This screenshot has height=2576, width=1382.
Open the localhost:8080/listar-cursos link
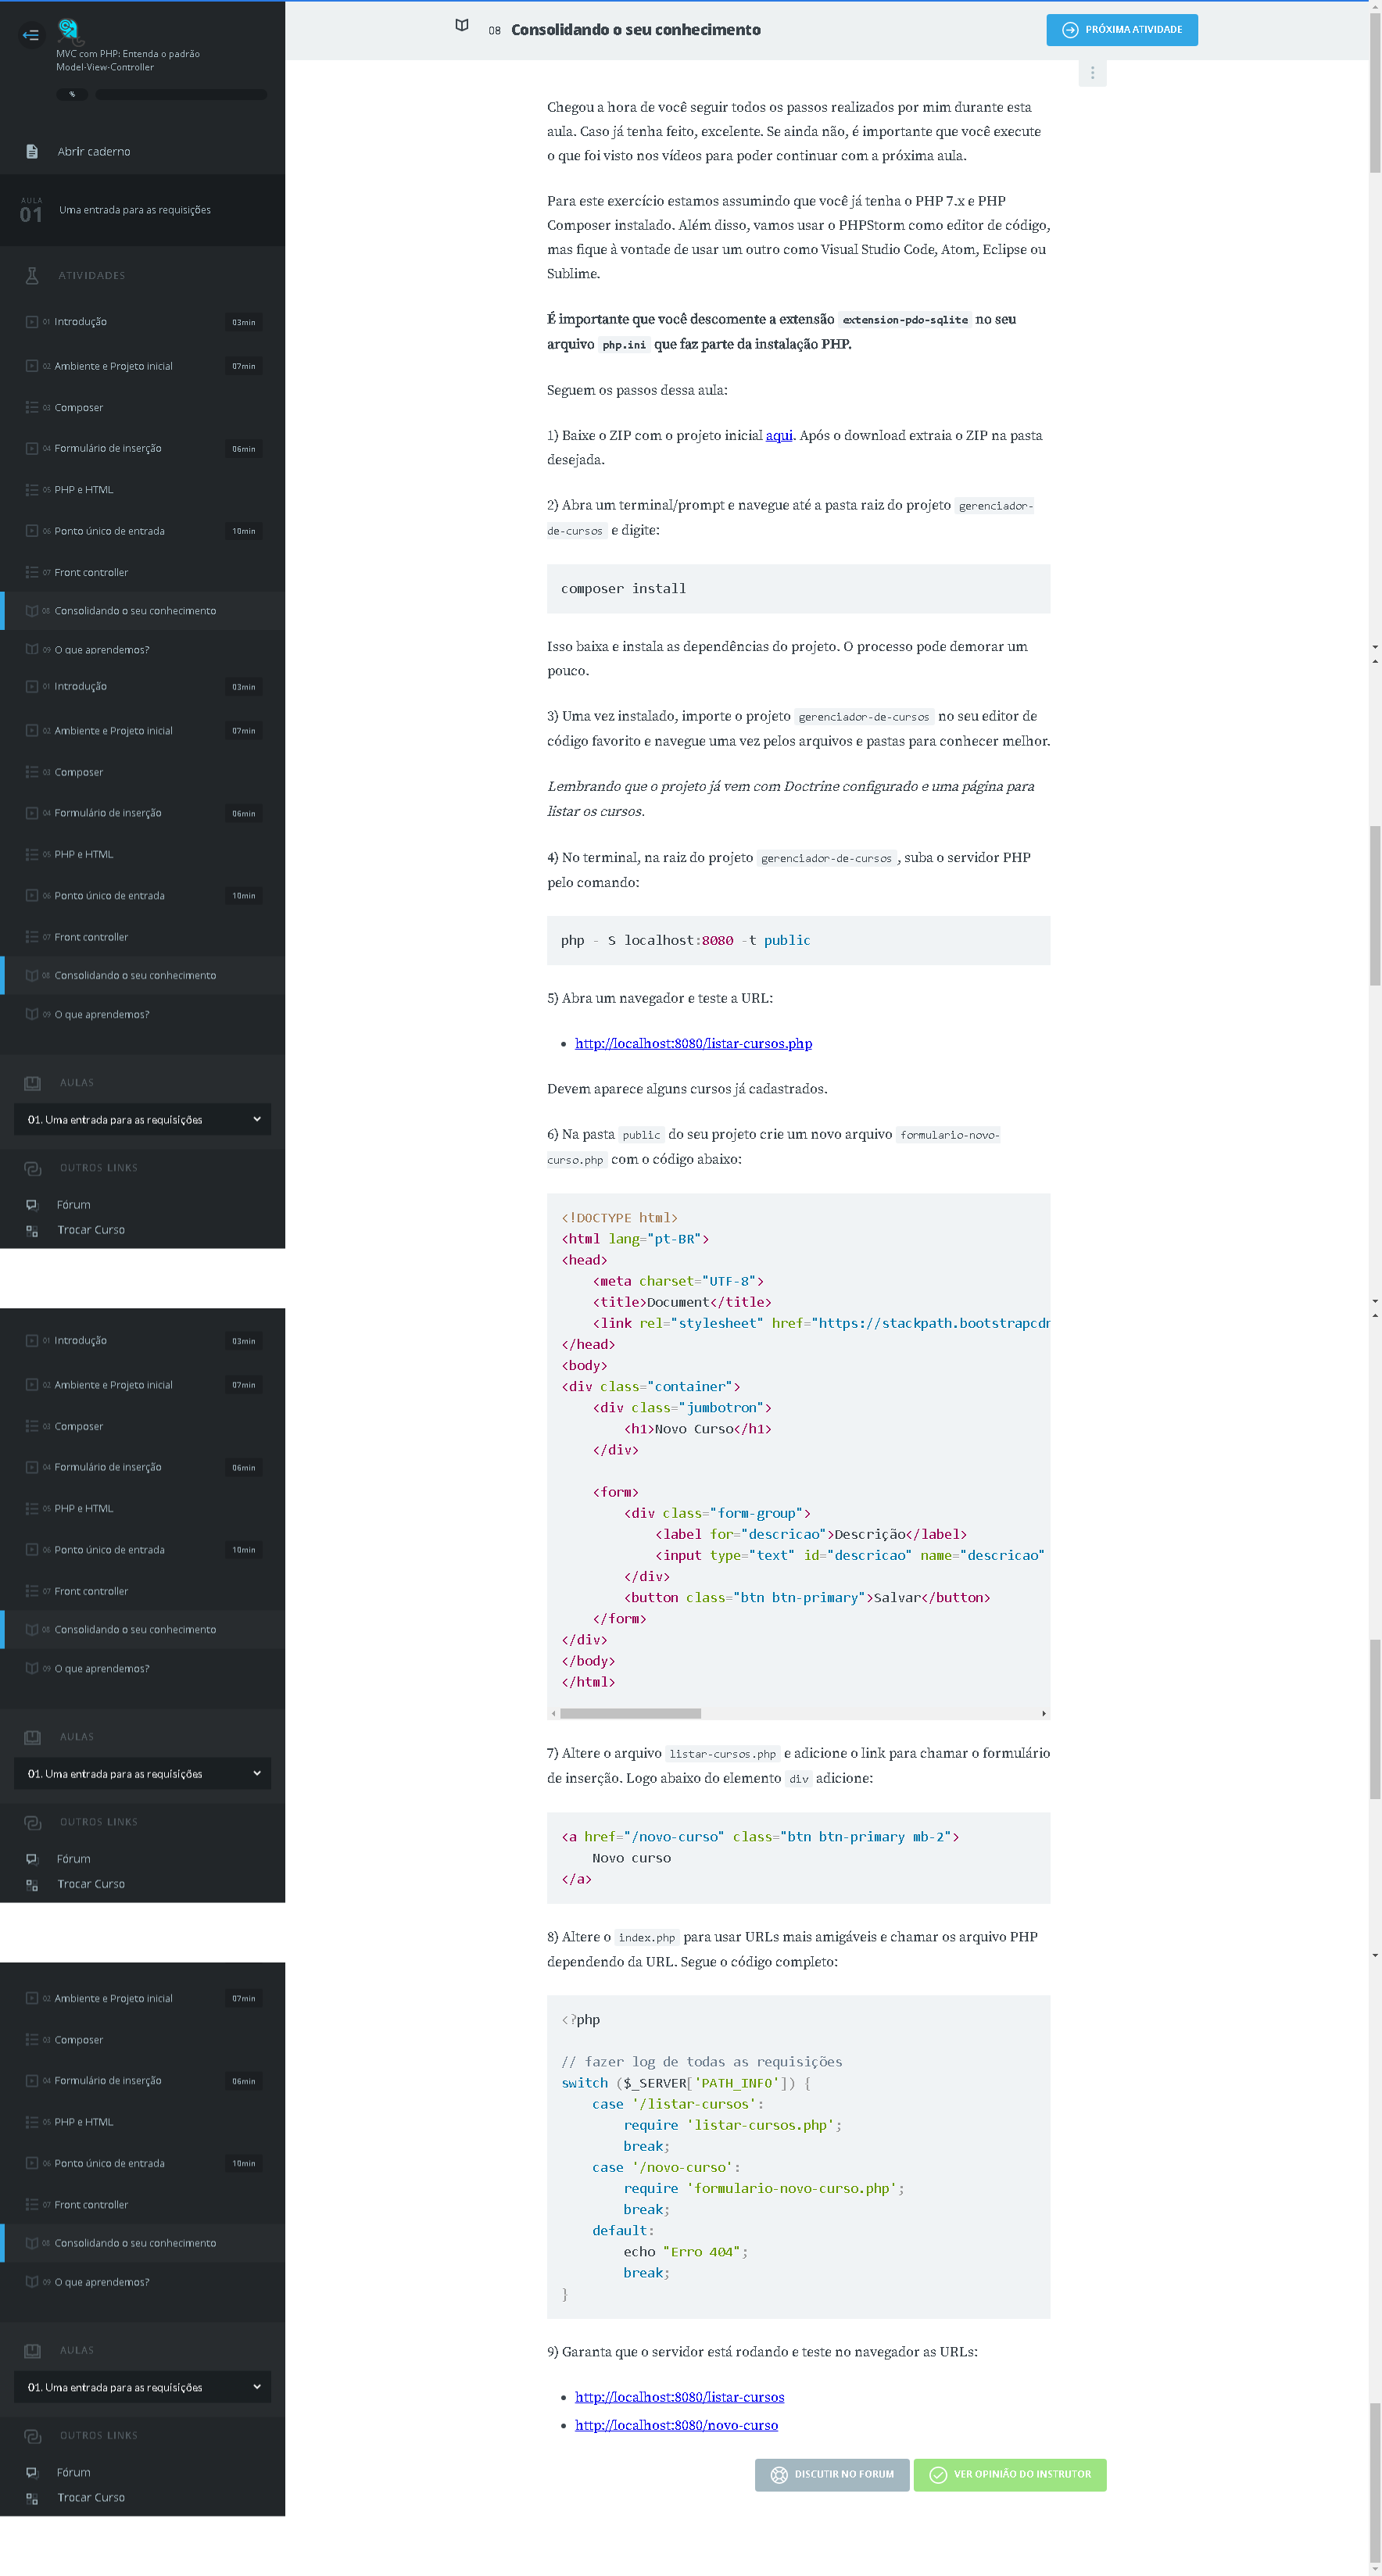(x=679, y=2396)
